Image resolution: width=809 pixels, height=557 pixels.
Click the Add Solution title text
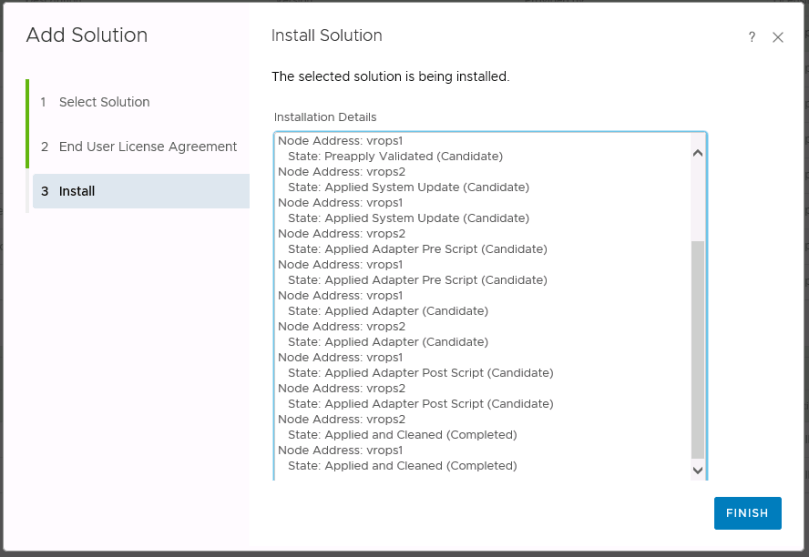[x=86, y=36]
